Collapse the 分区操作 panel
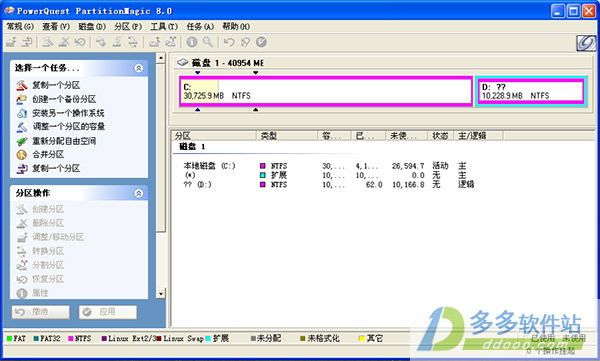Image resolution: width=600 pixels, height=361 pixels. [139, 193]
